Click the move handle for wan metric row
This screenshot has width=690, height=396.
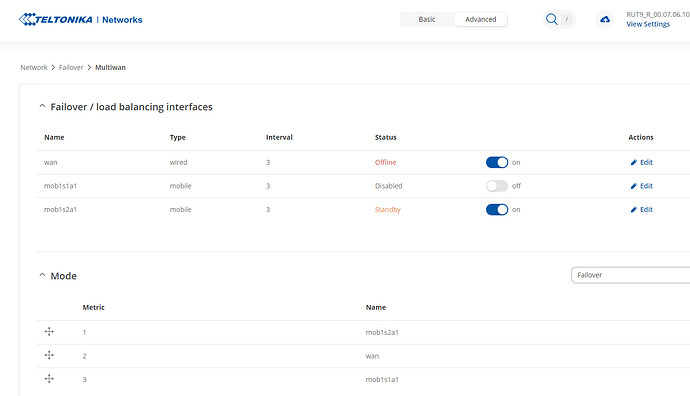(49, 356)
